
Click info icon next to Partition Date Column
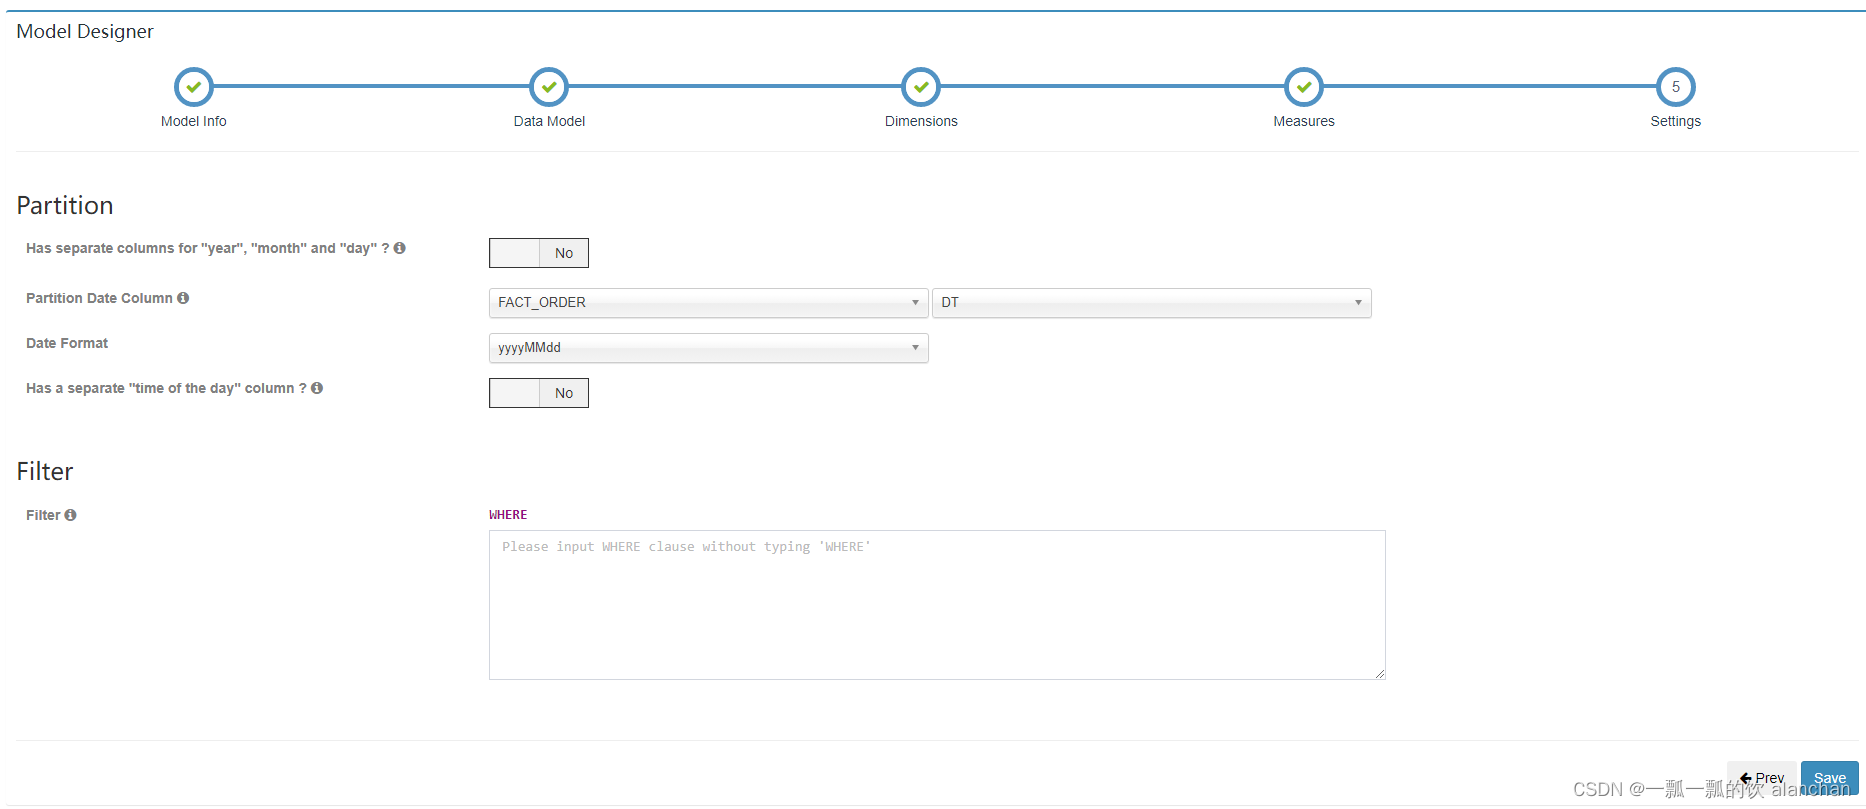(183, 298)
